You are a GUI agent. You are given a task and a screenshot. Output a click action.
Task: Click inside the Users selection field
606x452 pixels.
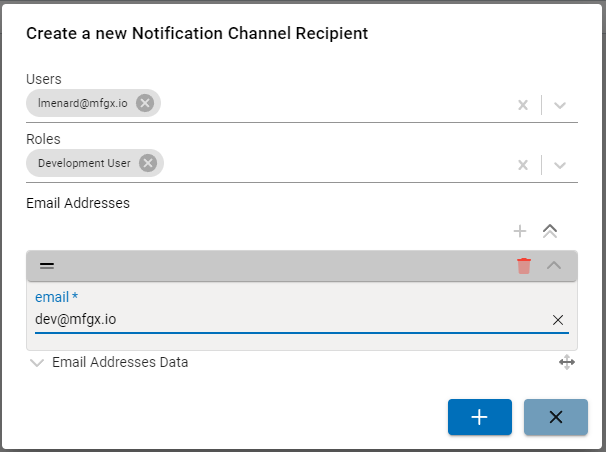pyautogui.click(x=330, y=104)
